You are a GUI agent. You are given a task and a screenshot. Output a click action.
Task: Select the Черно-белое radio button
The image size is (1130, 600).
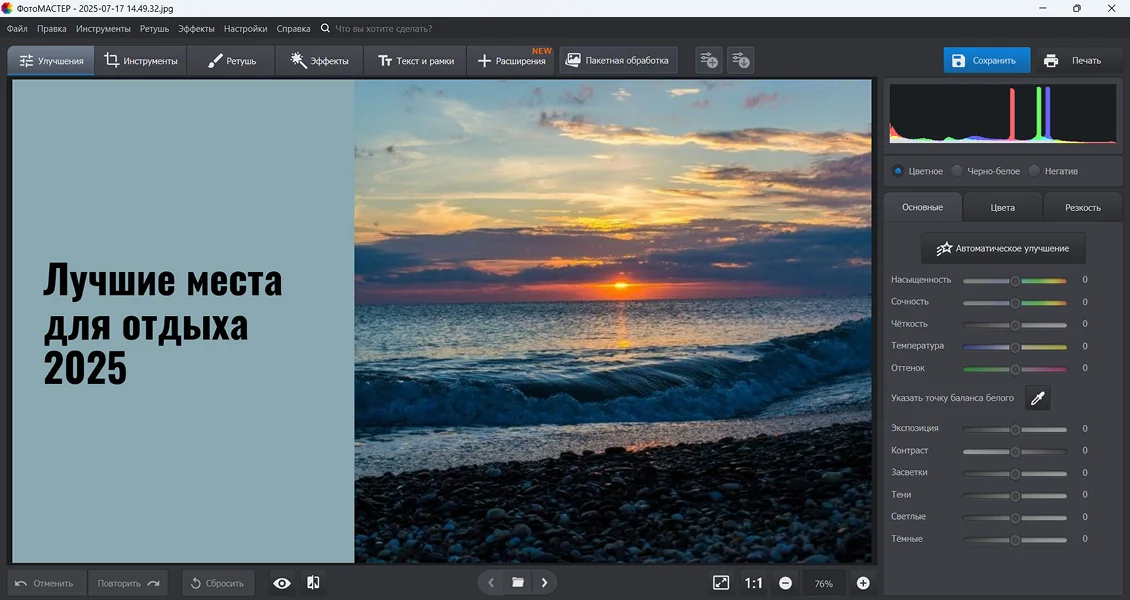point(958,171)
